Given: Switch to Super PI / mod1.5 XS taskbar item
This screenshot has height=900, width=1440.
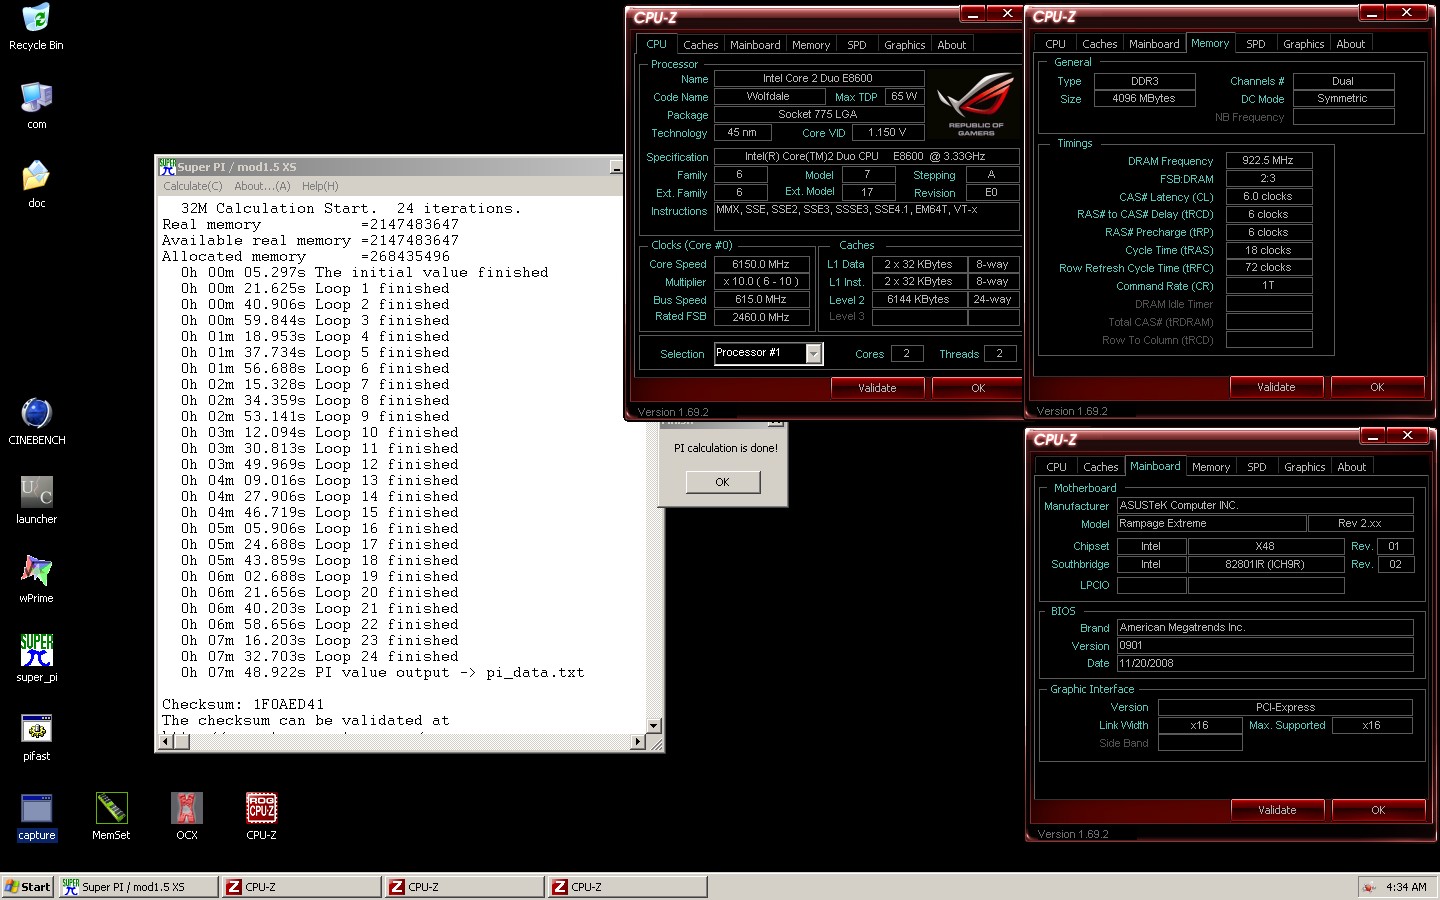Looking at the screenshot, I should point(137,887).
